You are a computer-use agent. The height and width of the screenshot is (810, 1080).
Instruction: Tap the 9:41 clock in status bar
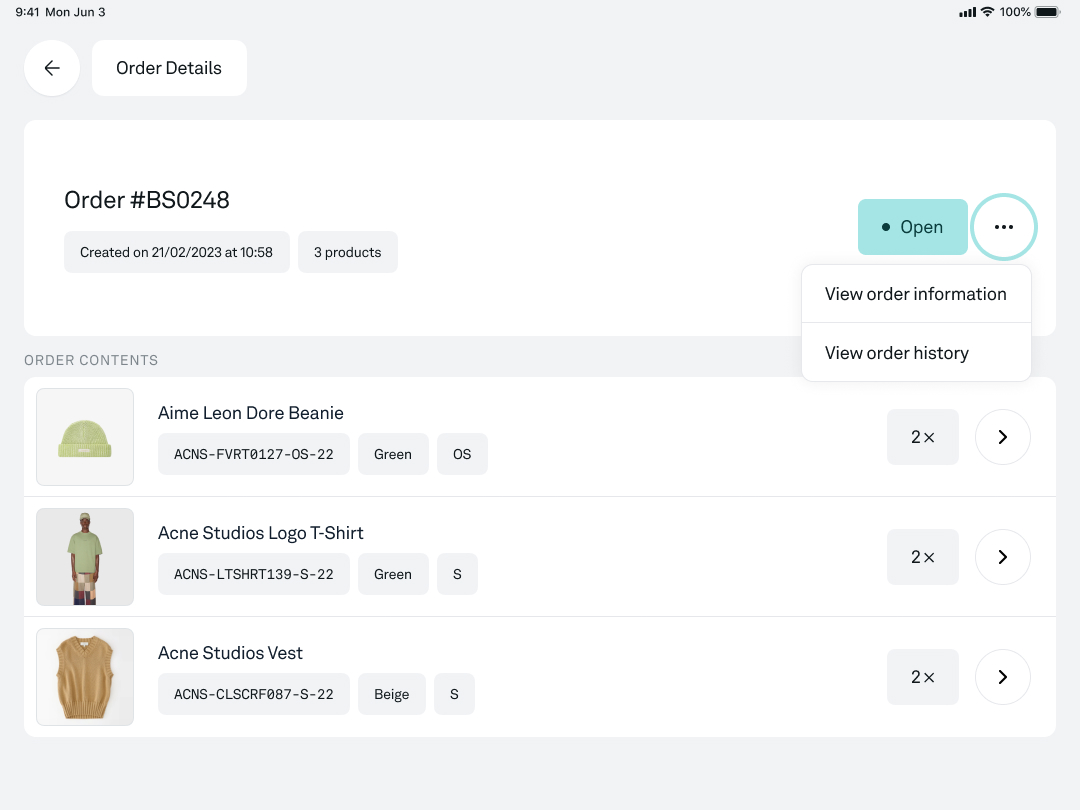(x=28, y=12)
